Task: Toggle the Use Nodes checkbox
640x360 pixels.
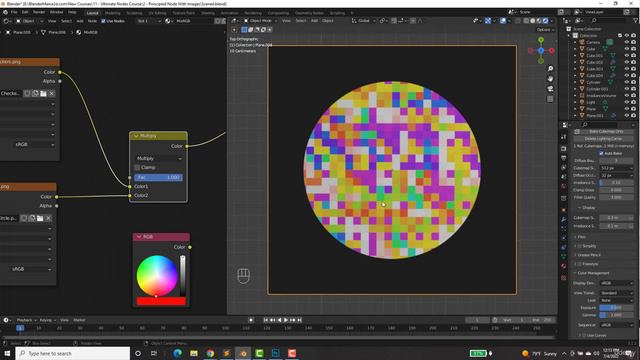Action: (x=103, y=21)
